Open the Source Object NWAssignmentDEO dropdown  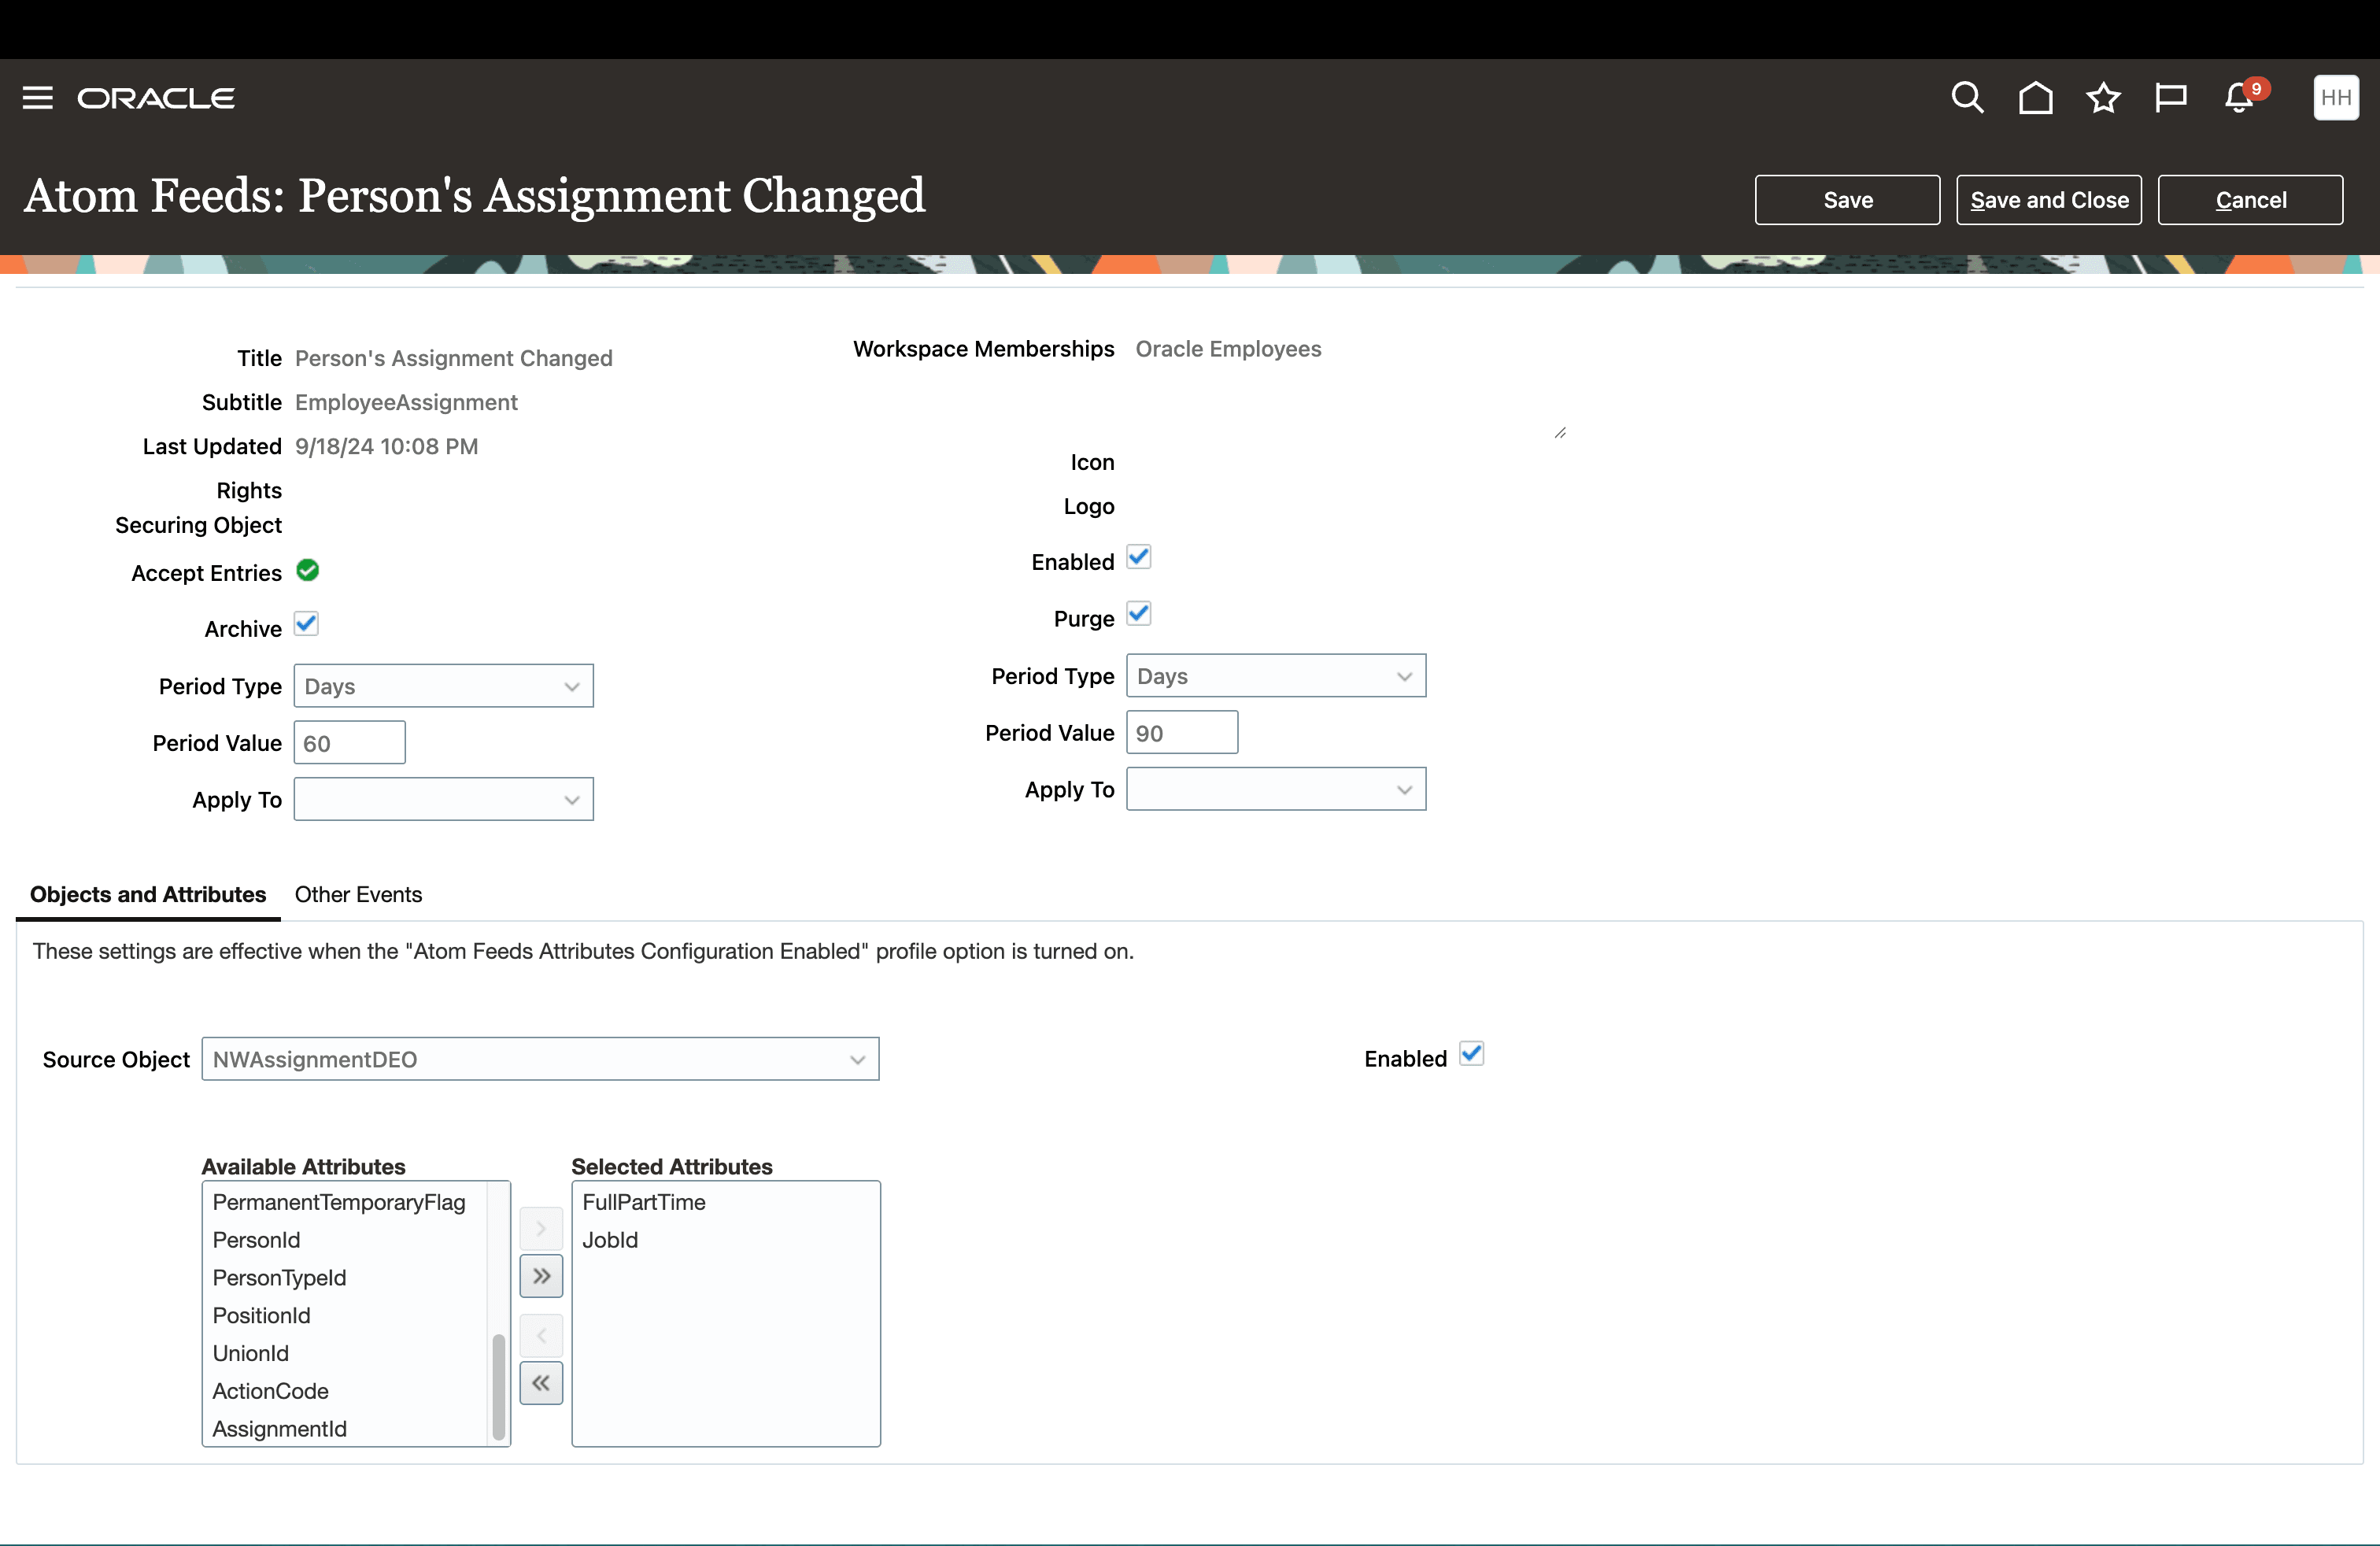click(540, 1059)
